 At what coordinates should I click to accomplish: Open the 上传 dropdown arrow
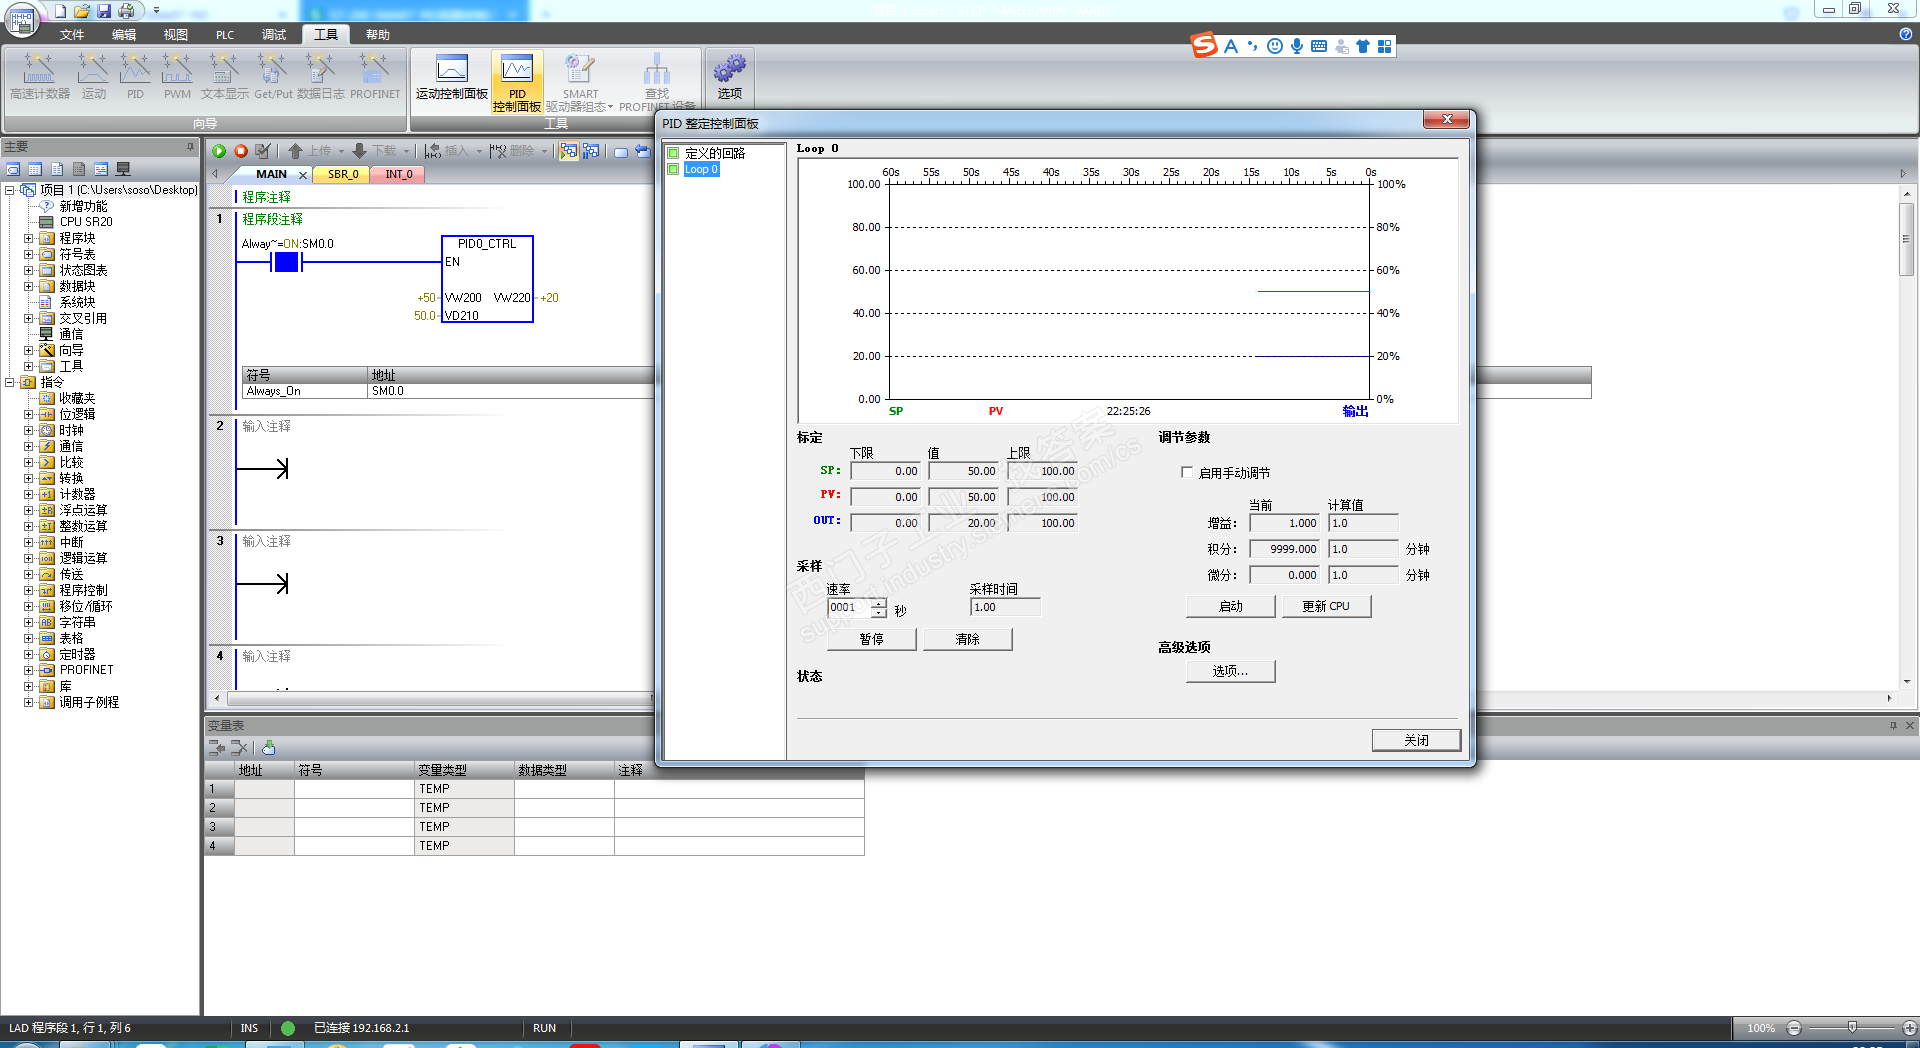(x=341, y=152)
